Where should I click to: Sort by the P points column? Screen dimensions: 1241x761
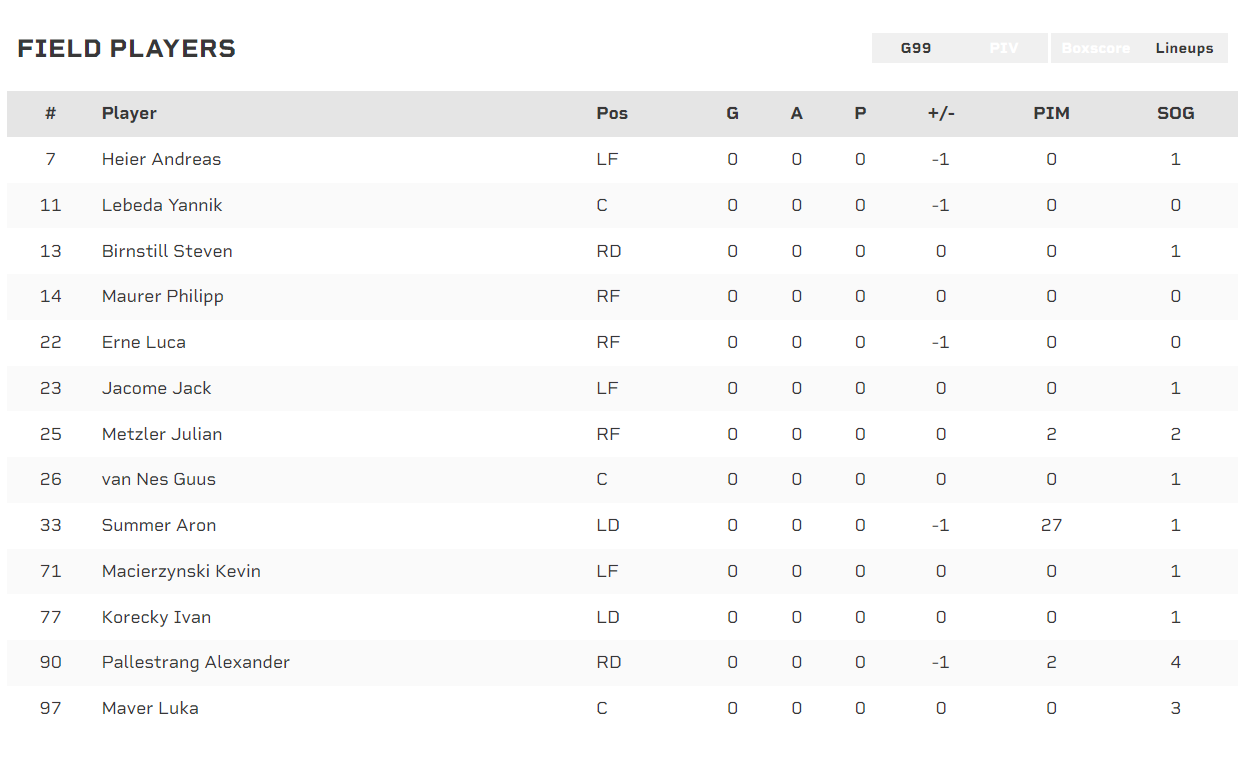860,113
